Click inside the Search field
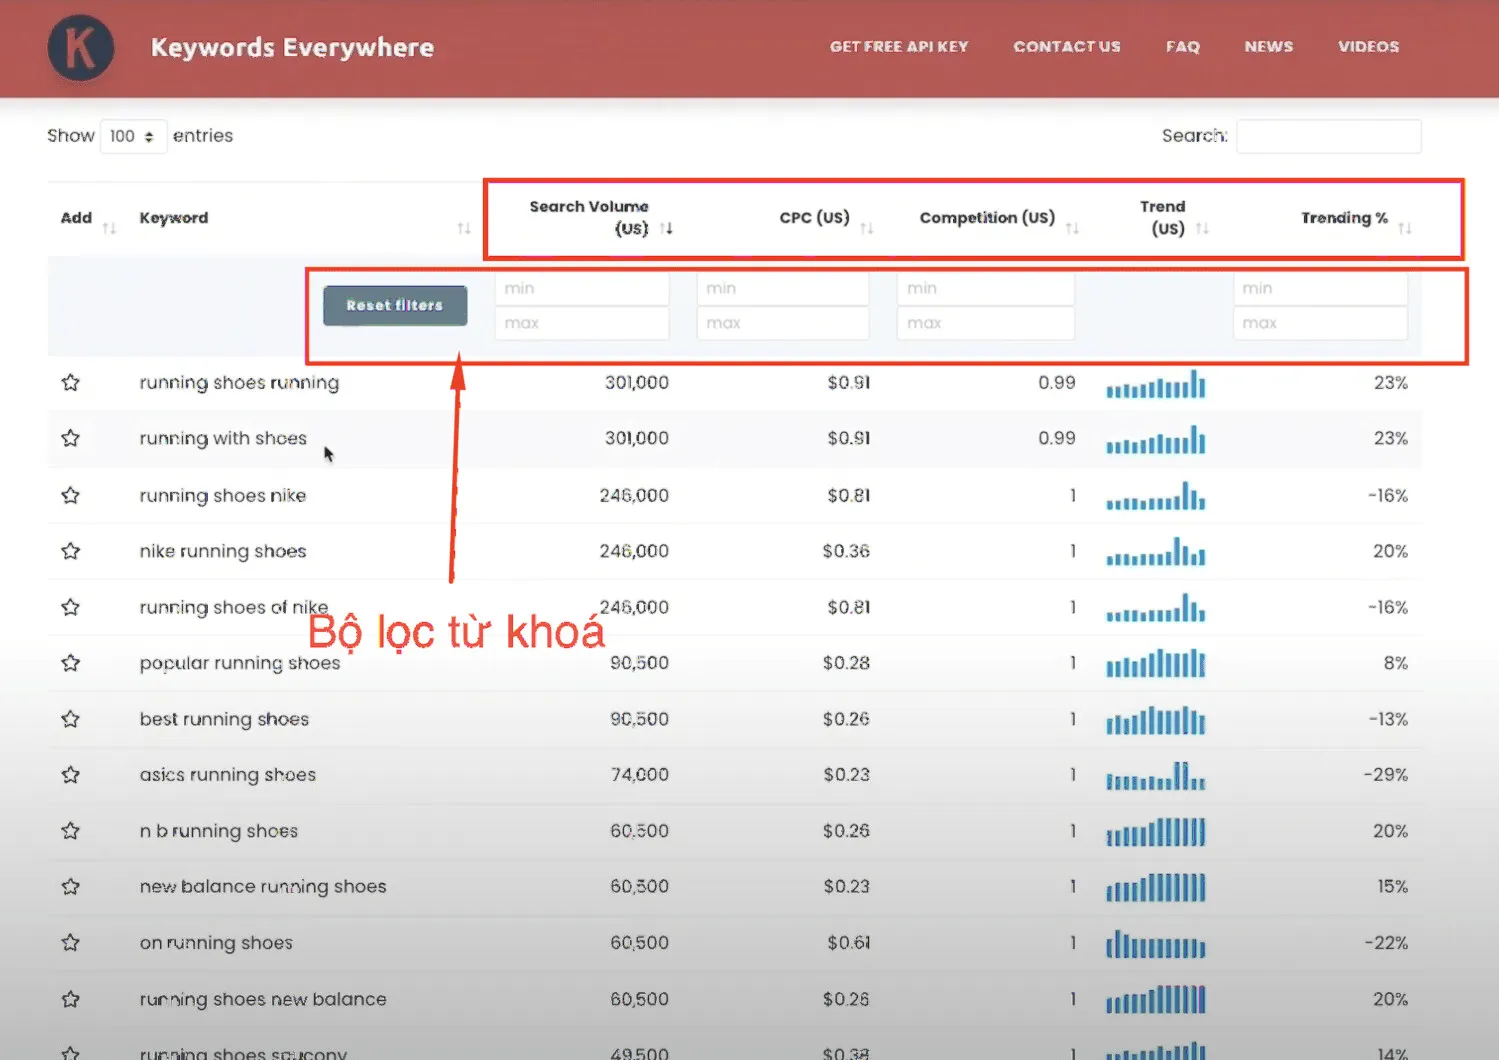 (1328, 136)
